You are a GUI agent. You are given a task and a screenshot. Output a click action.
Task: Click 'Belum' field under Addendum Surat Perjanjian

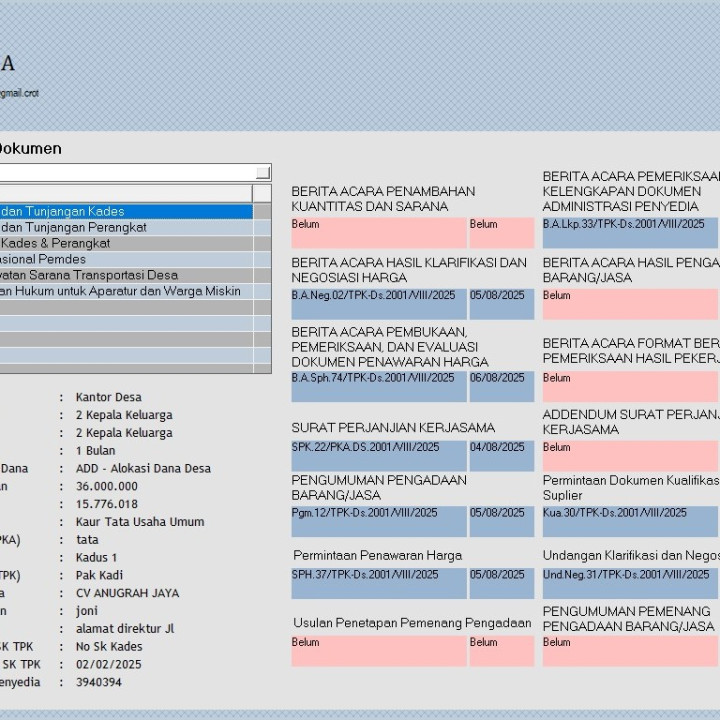coord(630,455)
